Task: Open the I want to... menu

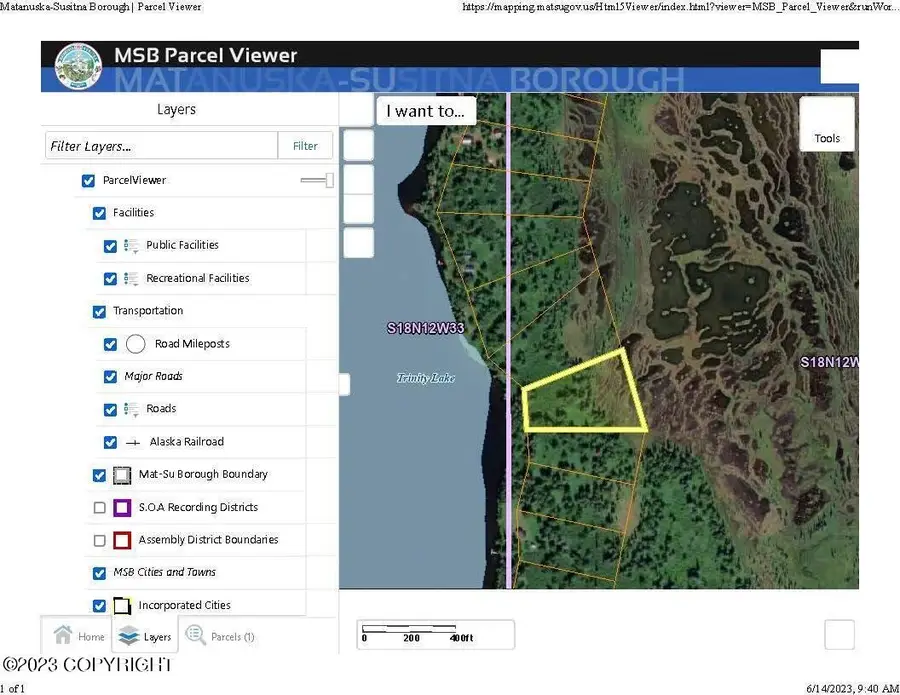Action: (x=424, y=110)
